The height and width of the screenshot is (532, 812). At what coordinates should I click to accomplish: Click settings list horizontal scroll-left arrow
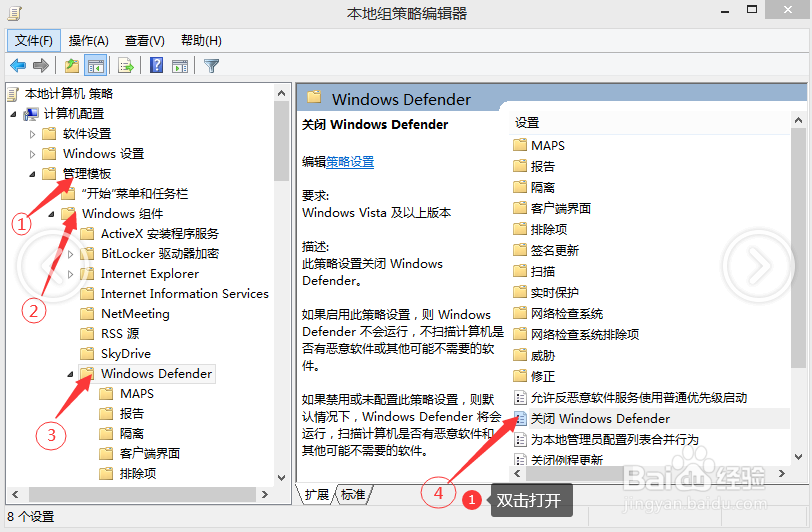coord(517,473)
